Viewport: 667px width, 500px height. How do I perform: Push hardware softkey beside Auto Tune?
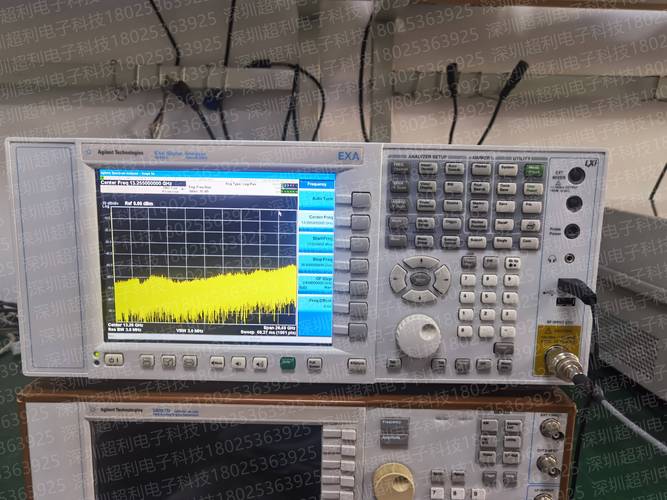361,200
